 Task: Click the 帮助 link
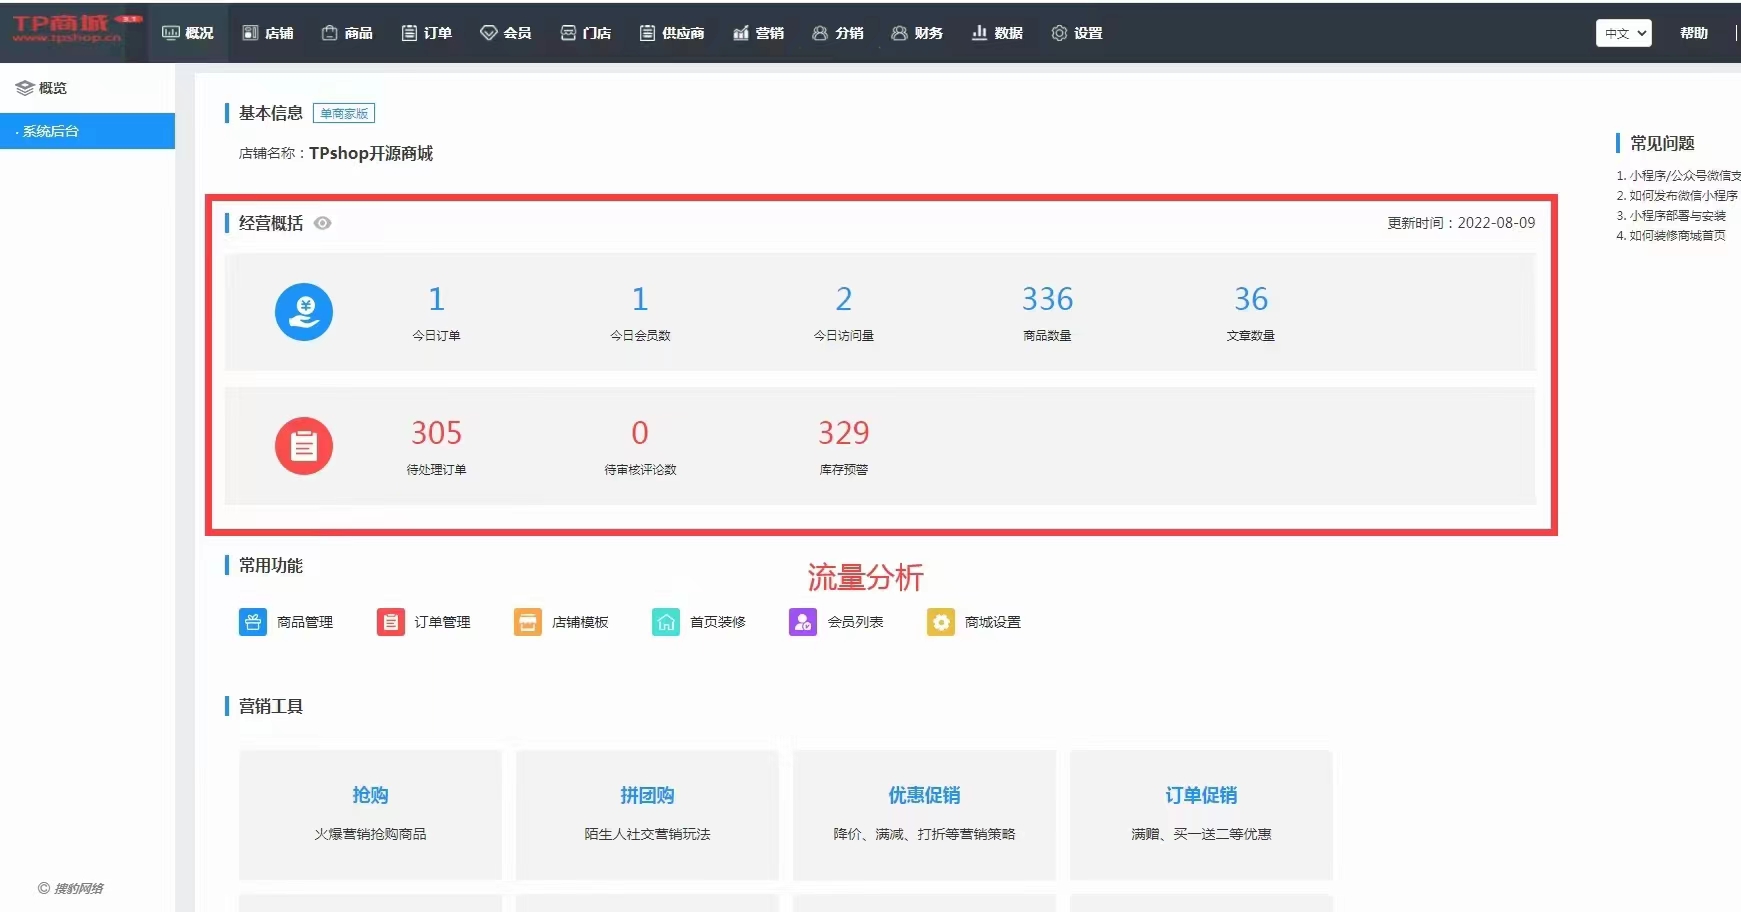(1693, 33)
